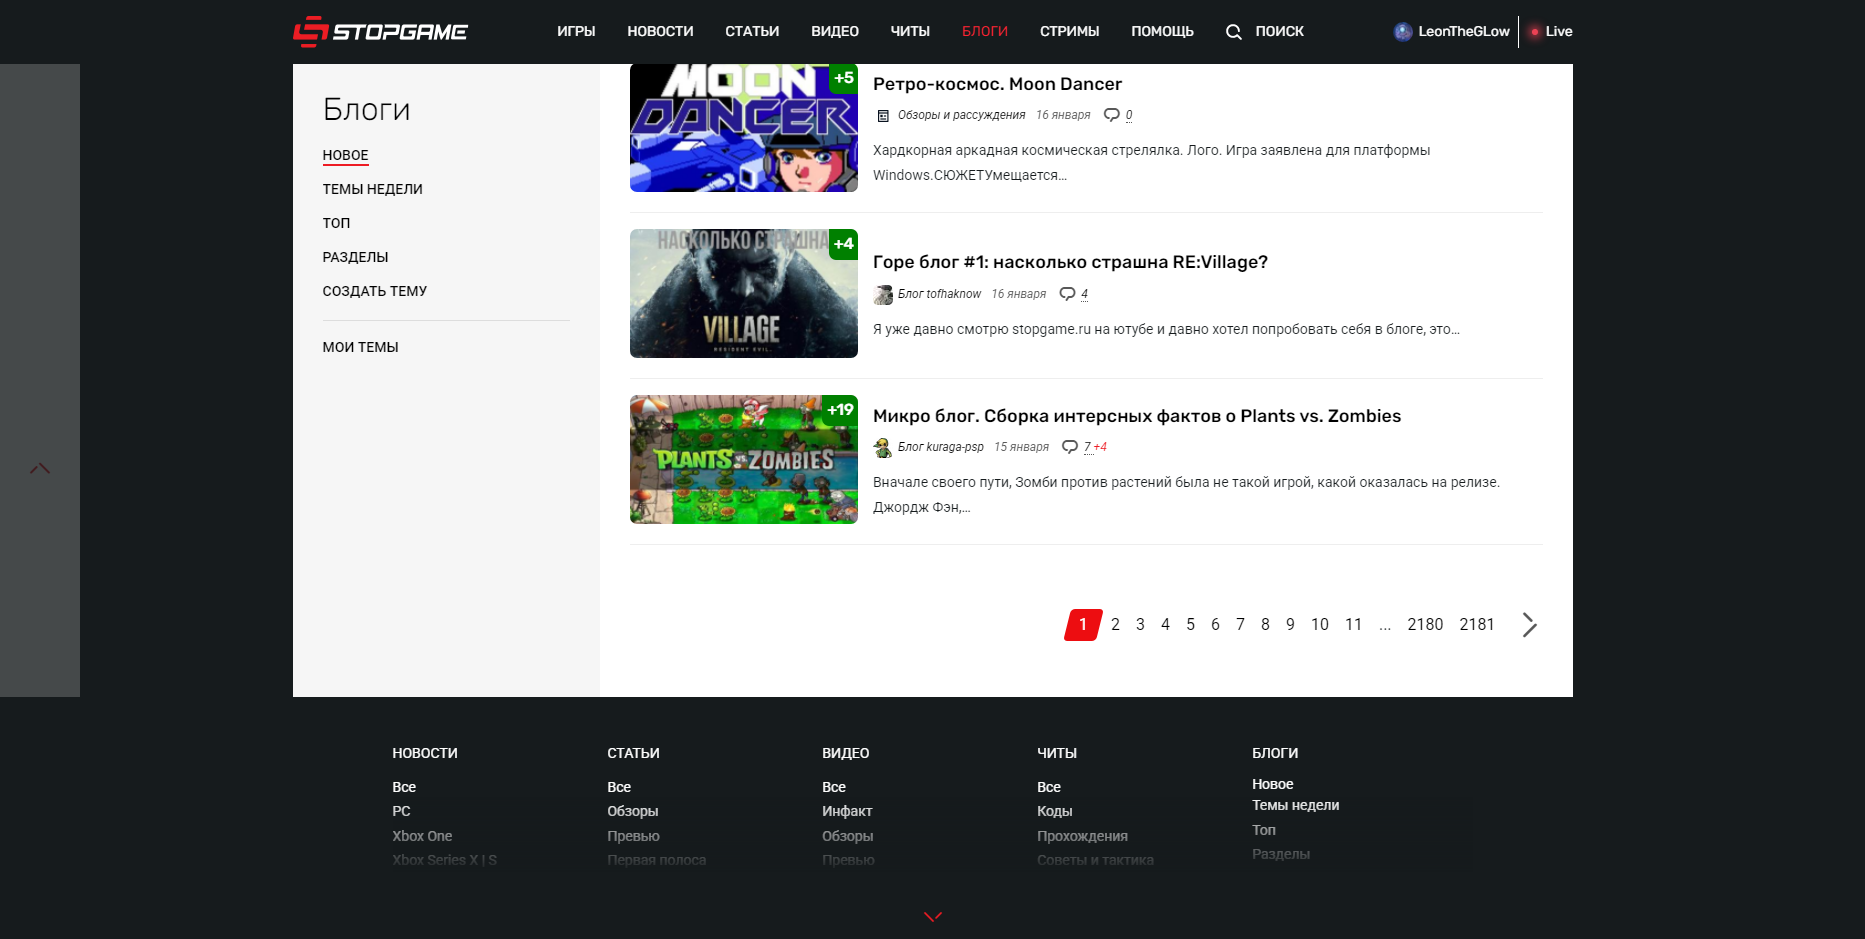Select the НОВОЕ sidebar tab
This screenshot has width=1865, height=939.
(345, 155)
